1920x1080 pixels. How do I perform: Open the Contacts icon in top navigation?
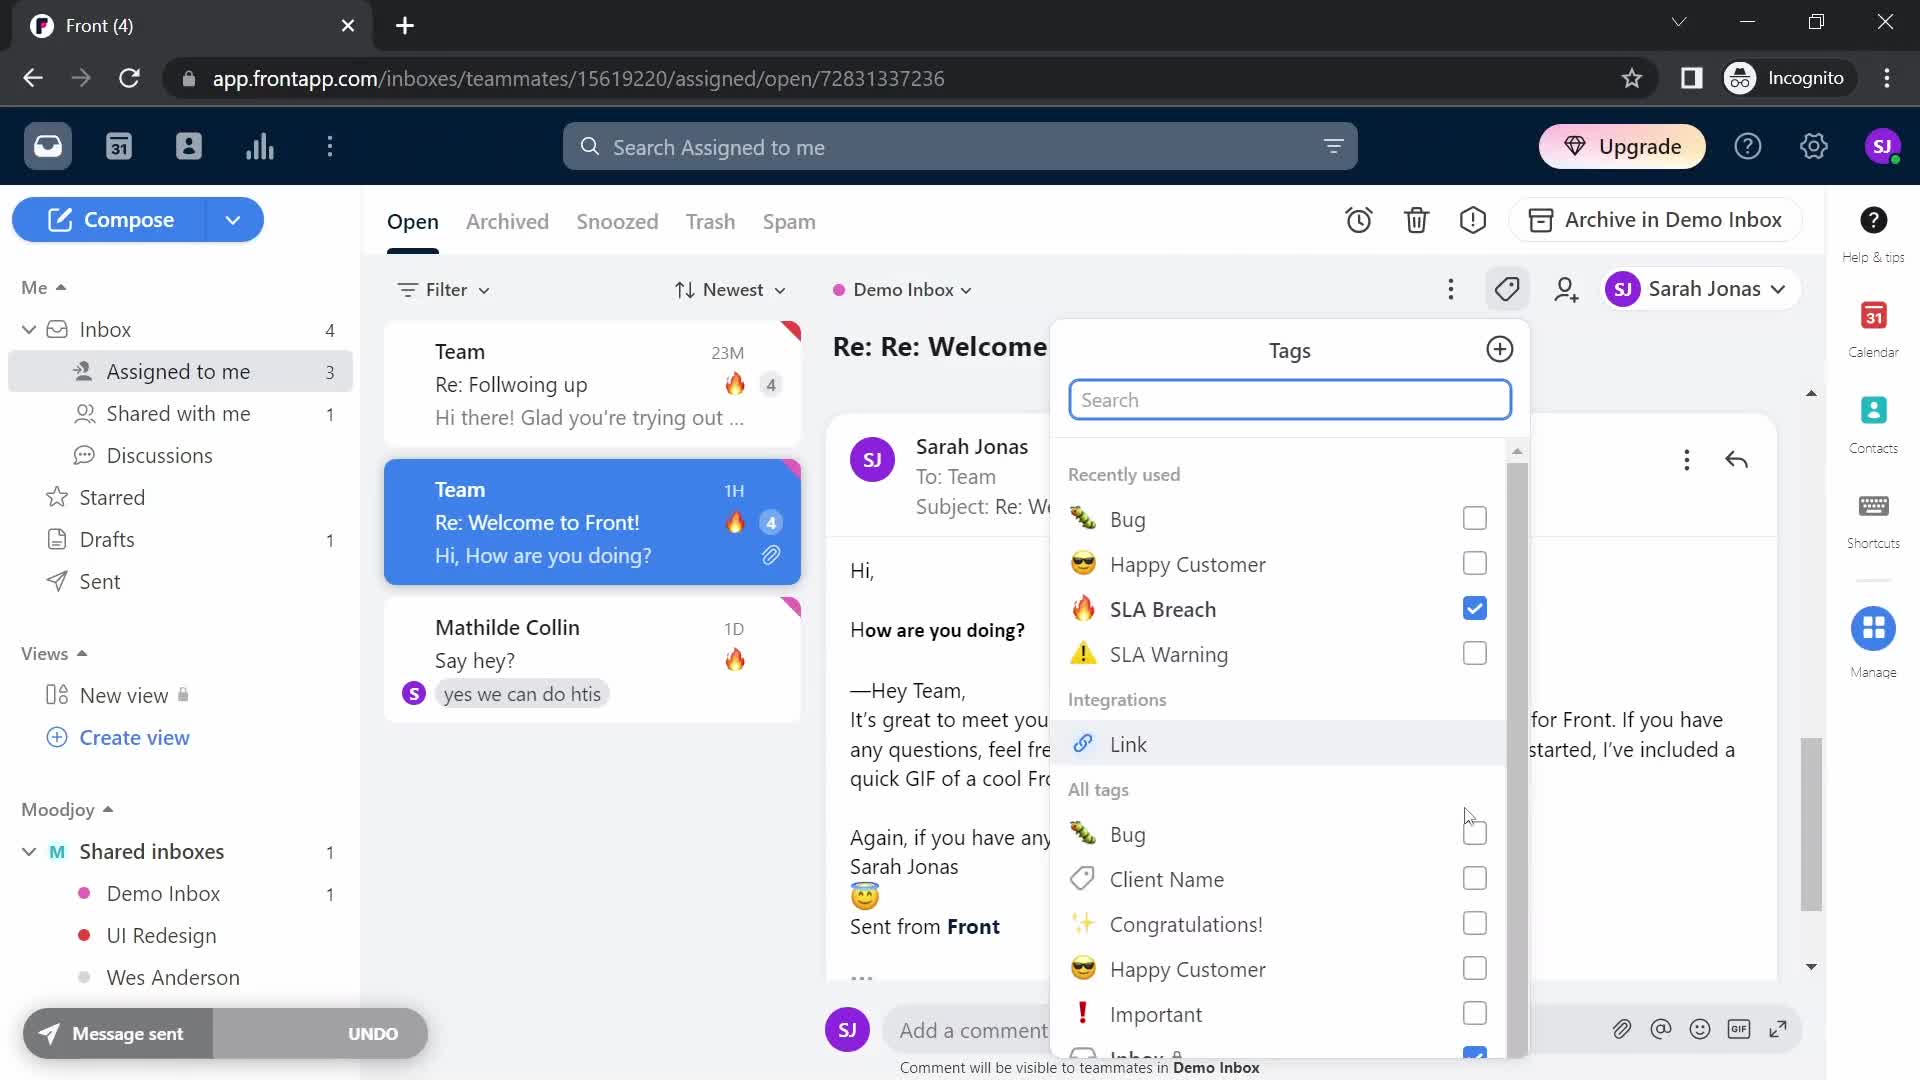[189, 147]
